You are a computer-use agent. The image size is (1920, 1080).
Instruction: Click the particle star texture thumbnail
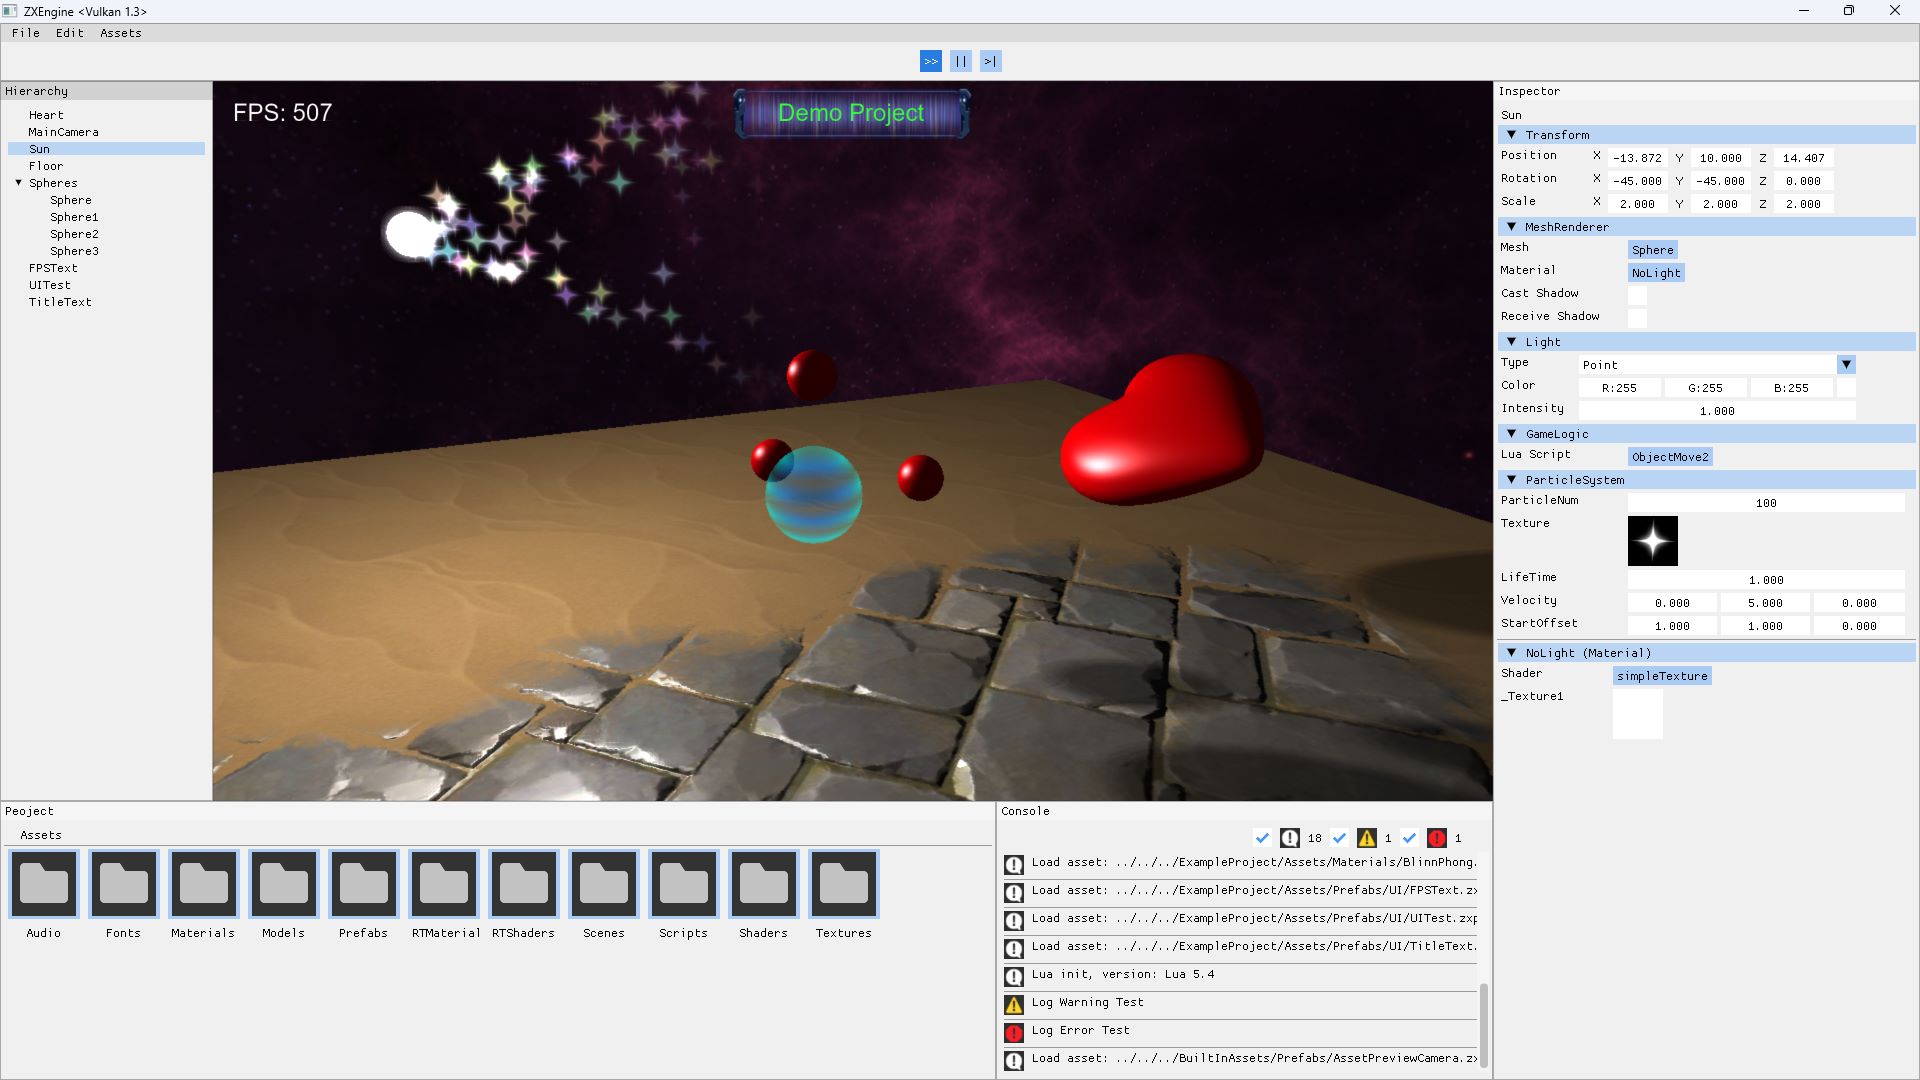coord(1652,541)
